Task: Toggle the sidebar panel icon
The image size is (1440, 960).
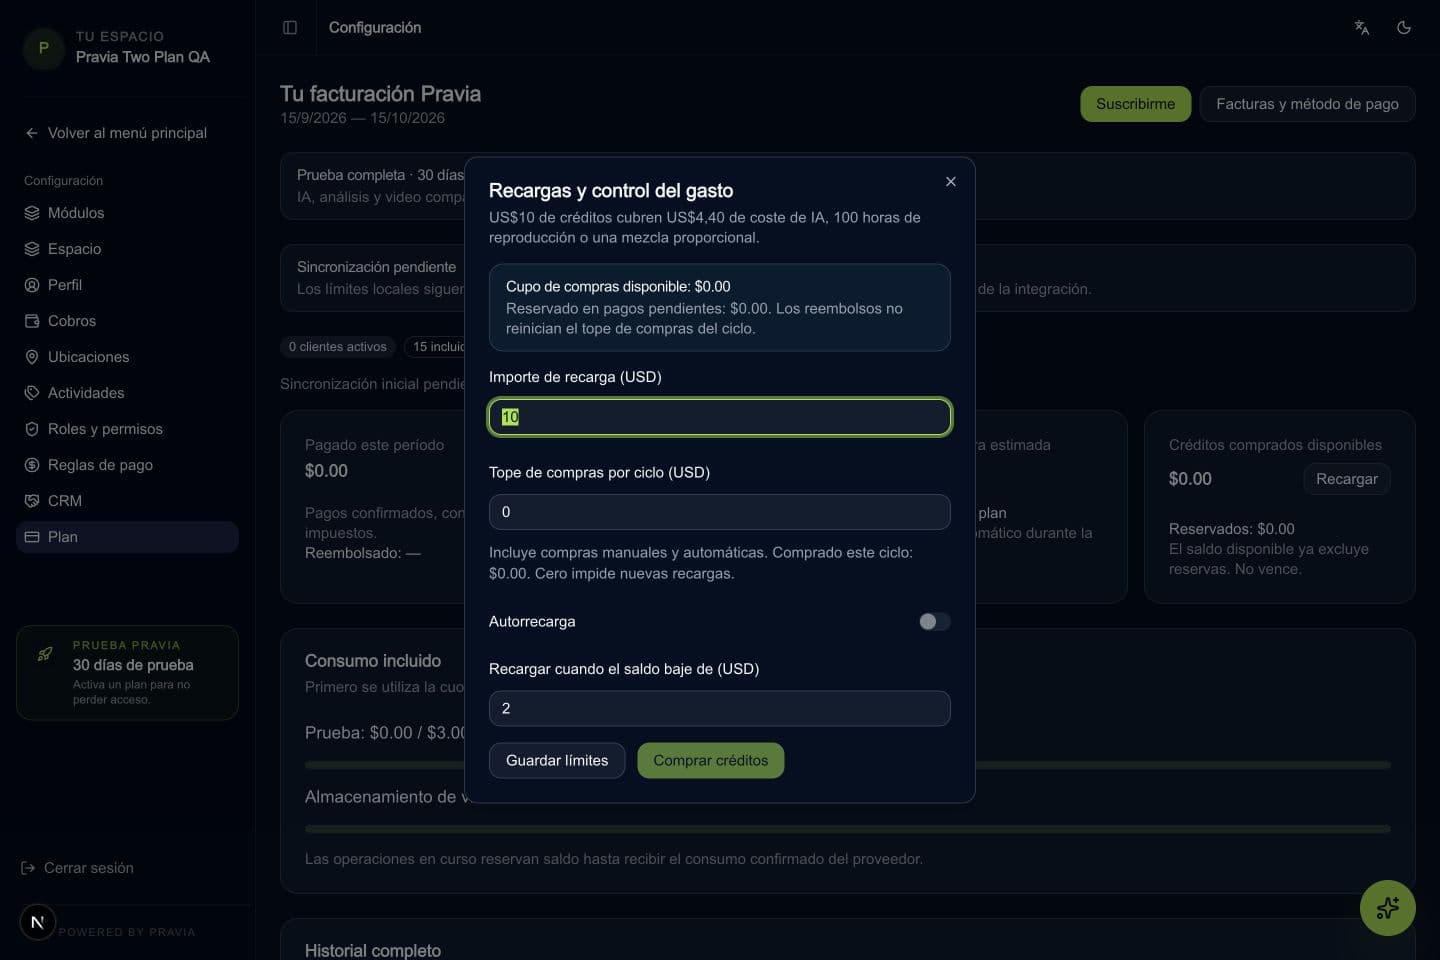Action: [290, 28]
